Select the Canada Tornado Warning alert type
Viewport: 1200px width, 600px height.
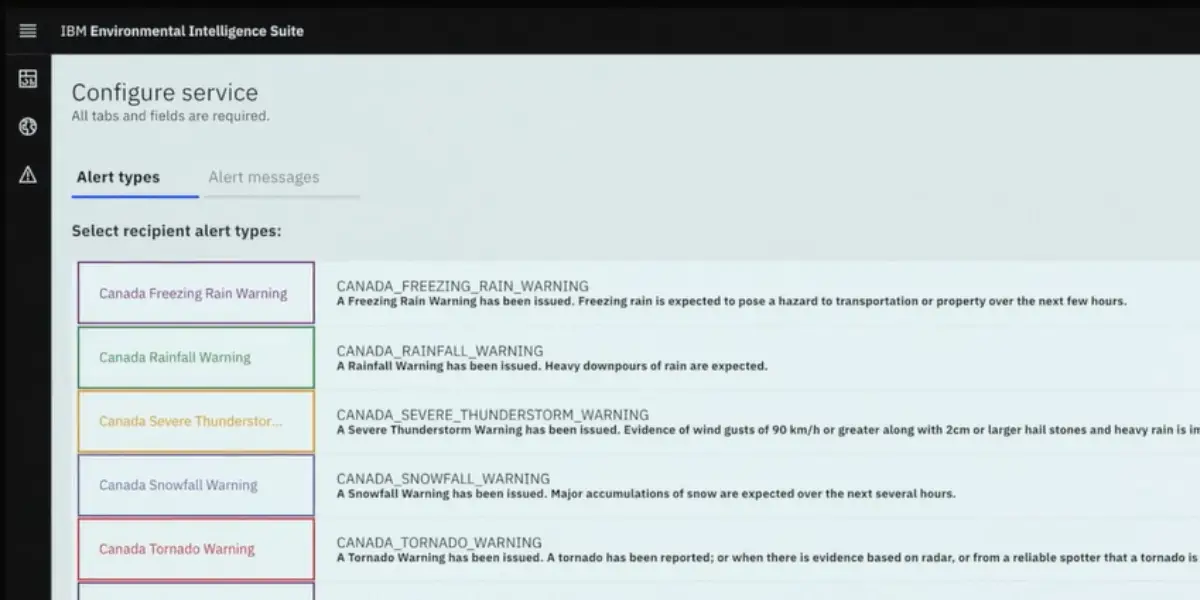point(196,549)
